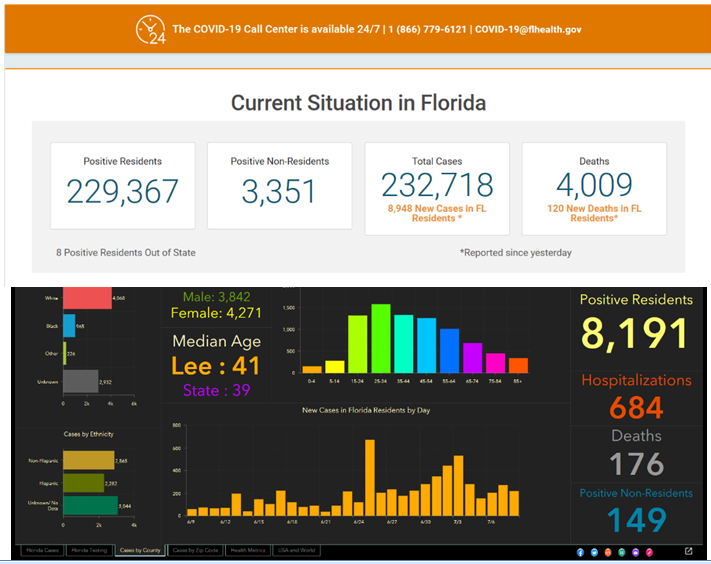
Task: Select the Total Cases card
Action: [437, 189]
